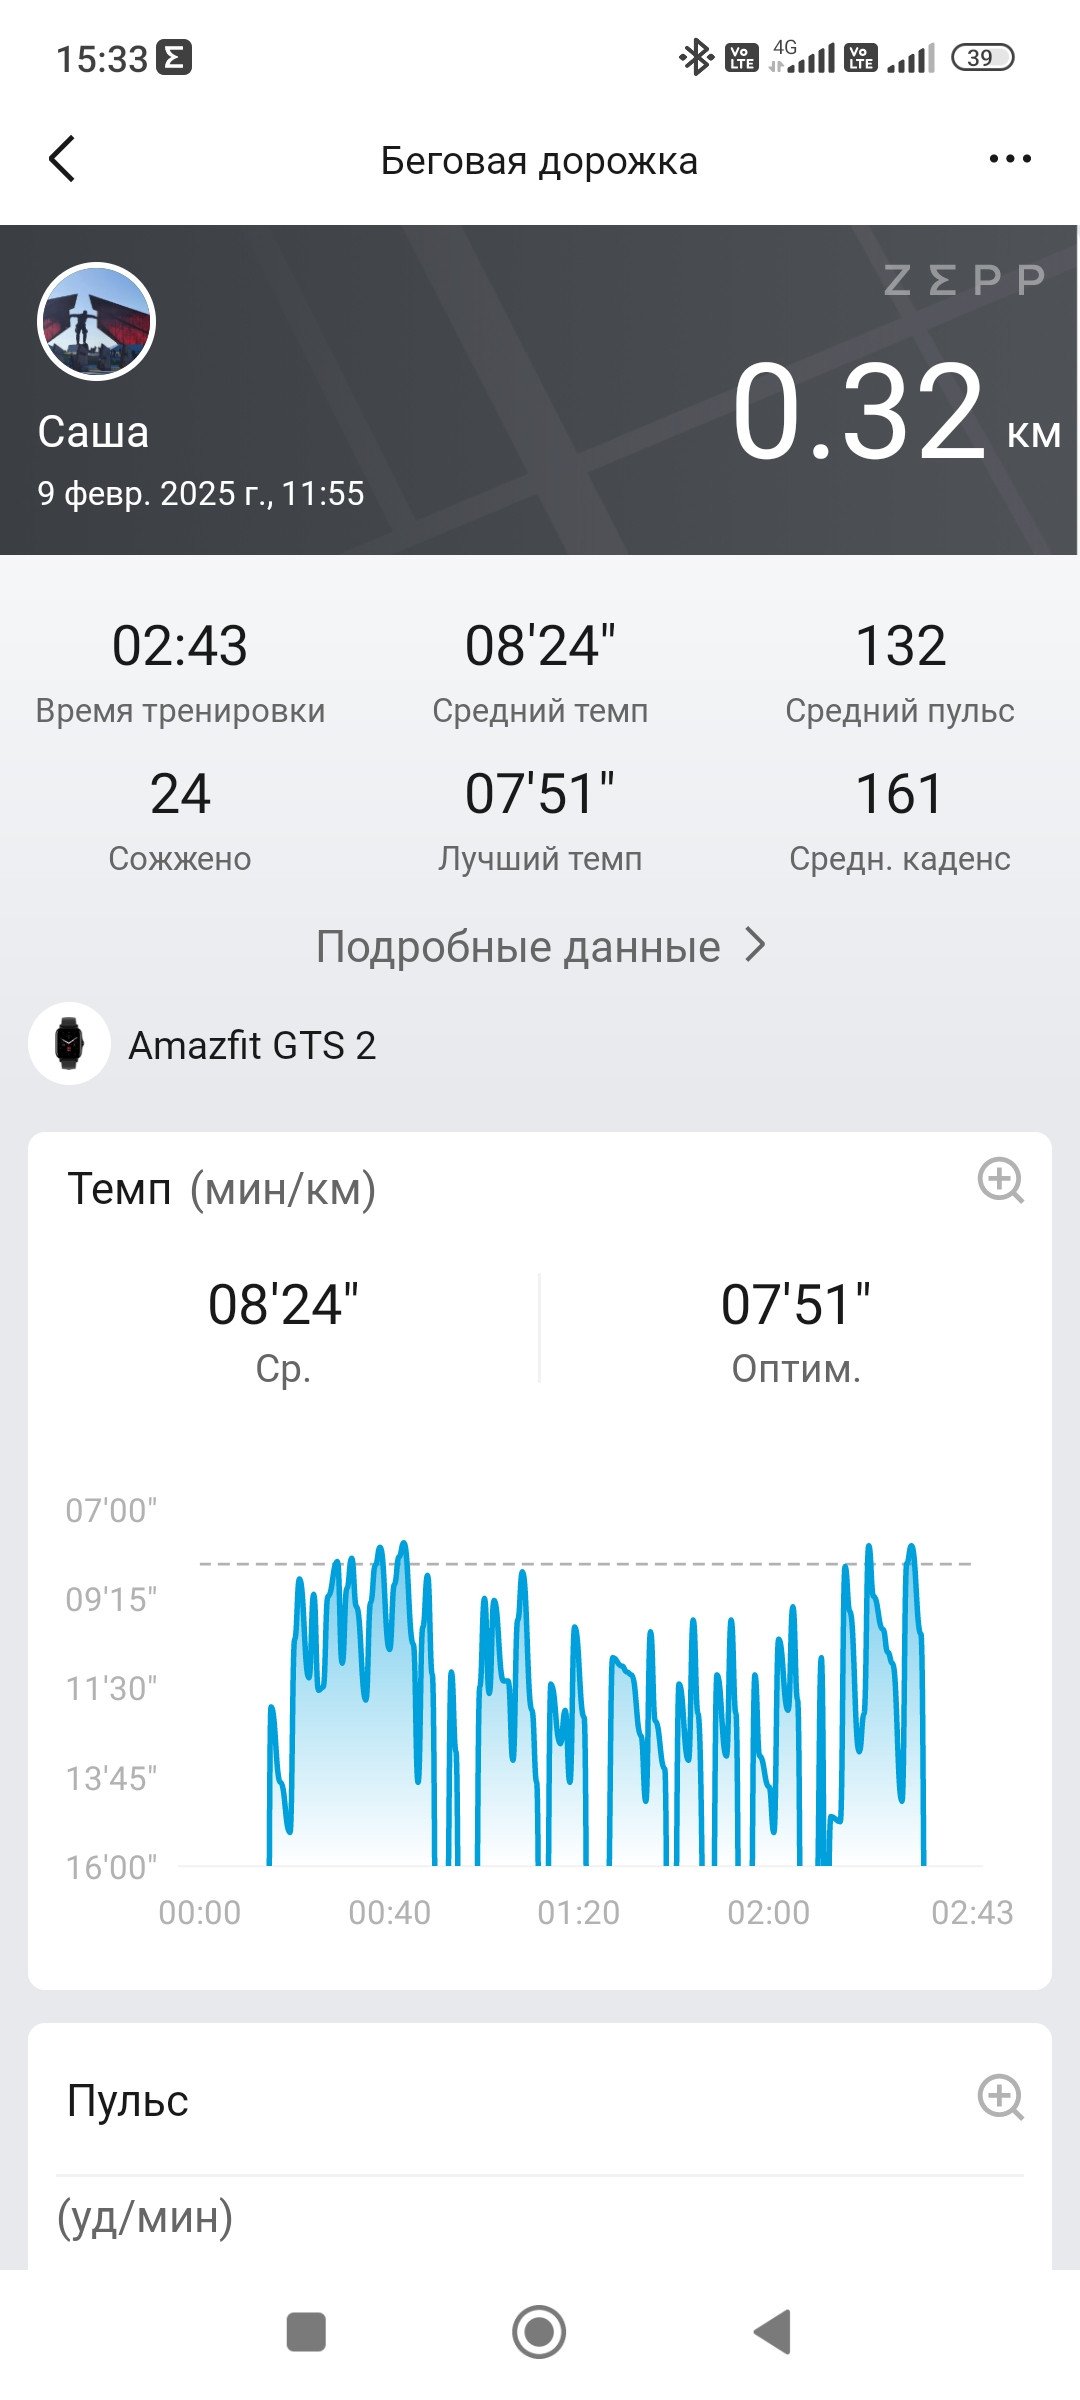Image resolution: width=1080 pixels, height=2400 pixels.
Task: Tap the Сожжено 24 calories stat
Action: 180,820
